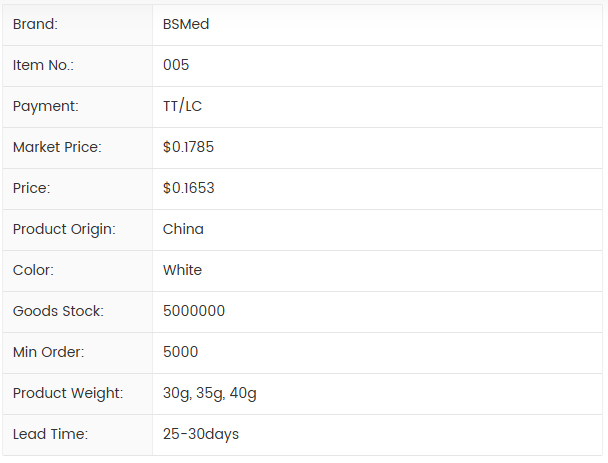Screen dimensions: 608x463
Task: Click the Product Origin label
Action: pyautogui.click(x=64, y=229)
